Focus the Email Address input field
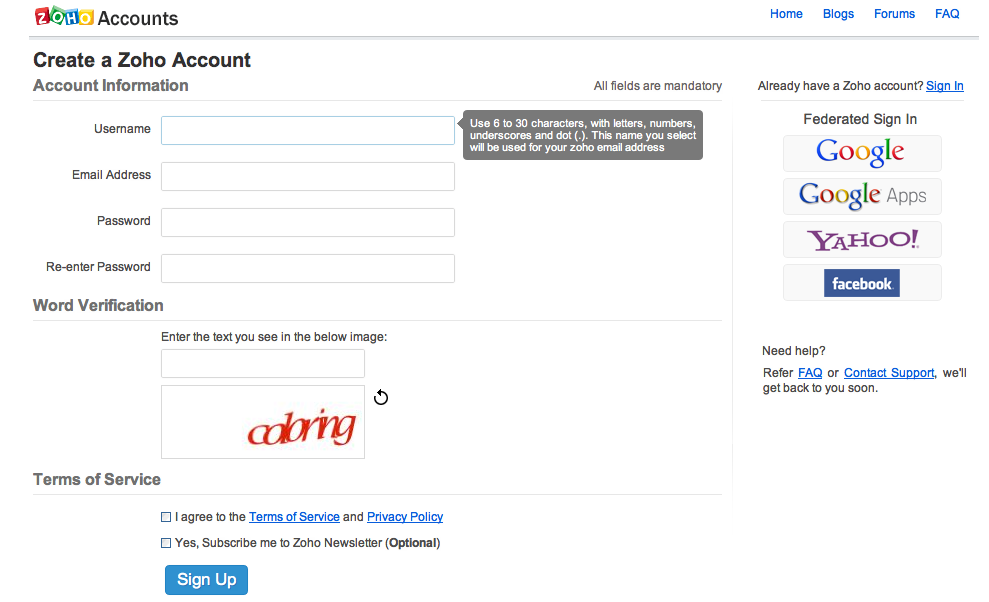 coord(308,176)
